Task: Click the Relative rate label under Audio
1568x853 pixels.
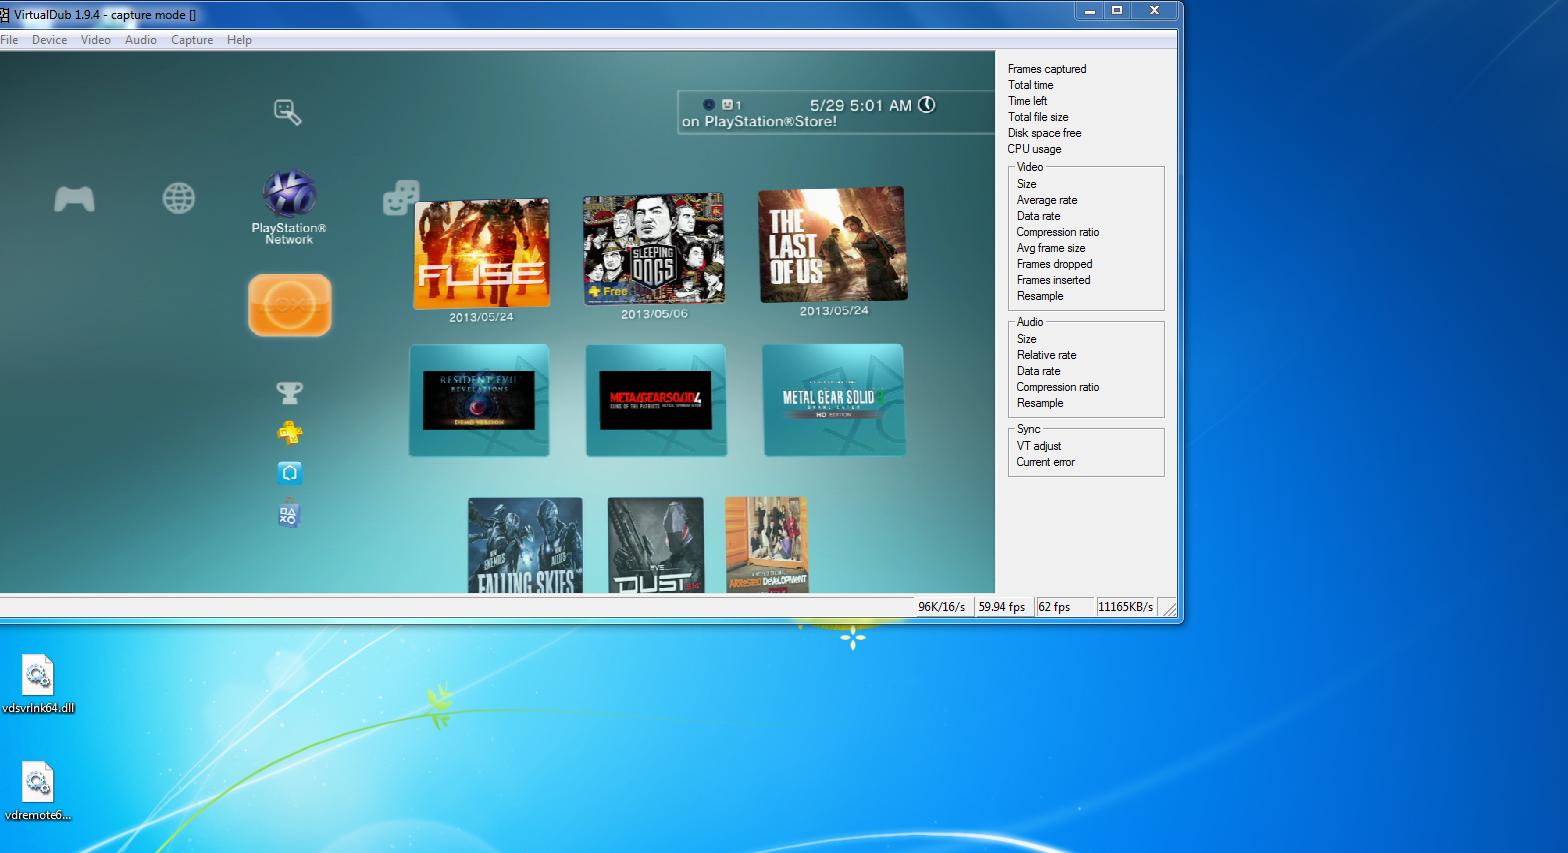Action: point(1046,355)
